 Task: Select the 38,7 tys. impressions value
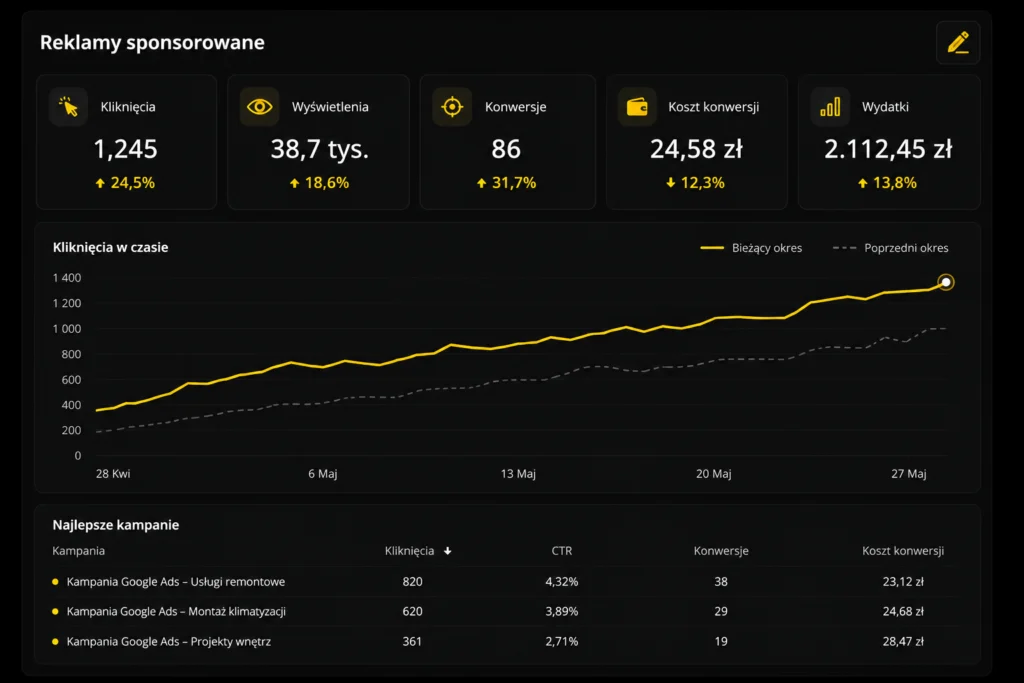point(319,150)
